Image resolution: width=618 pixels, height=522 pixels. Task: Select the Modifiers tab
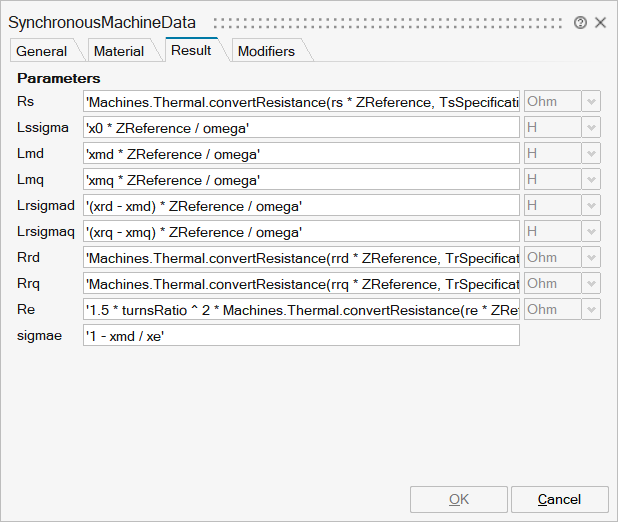pyautogui.click(x=266, y=51)
